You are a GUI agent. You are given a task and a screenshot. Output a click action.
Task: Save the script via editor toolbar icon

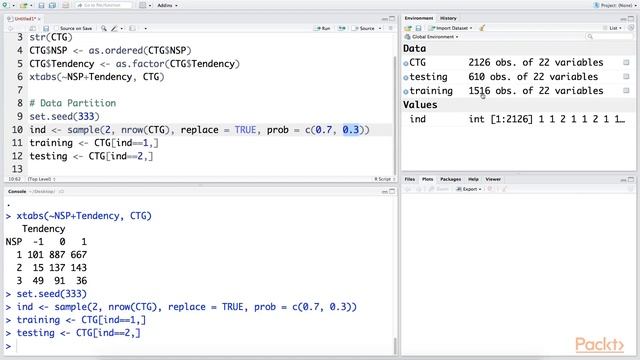tap(46, 28)
